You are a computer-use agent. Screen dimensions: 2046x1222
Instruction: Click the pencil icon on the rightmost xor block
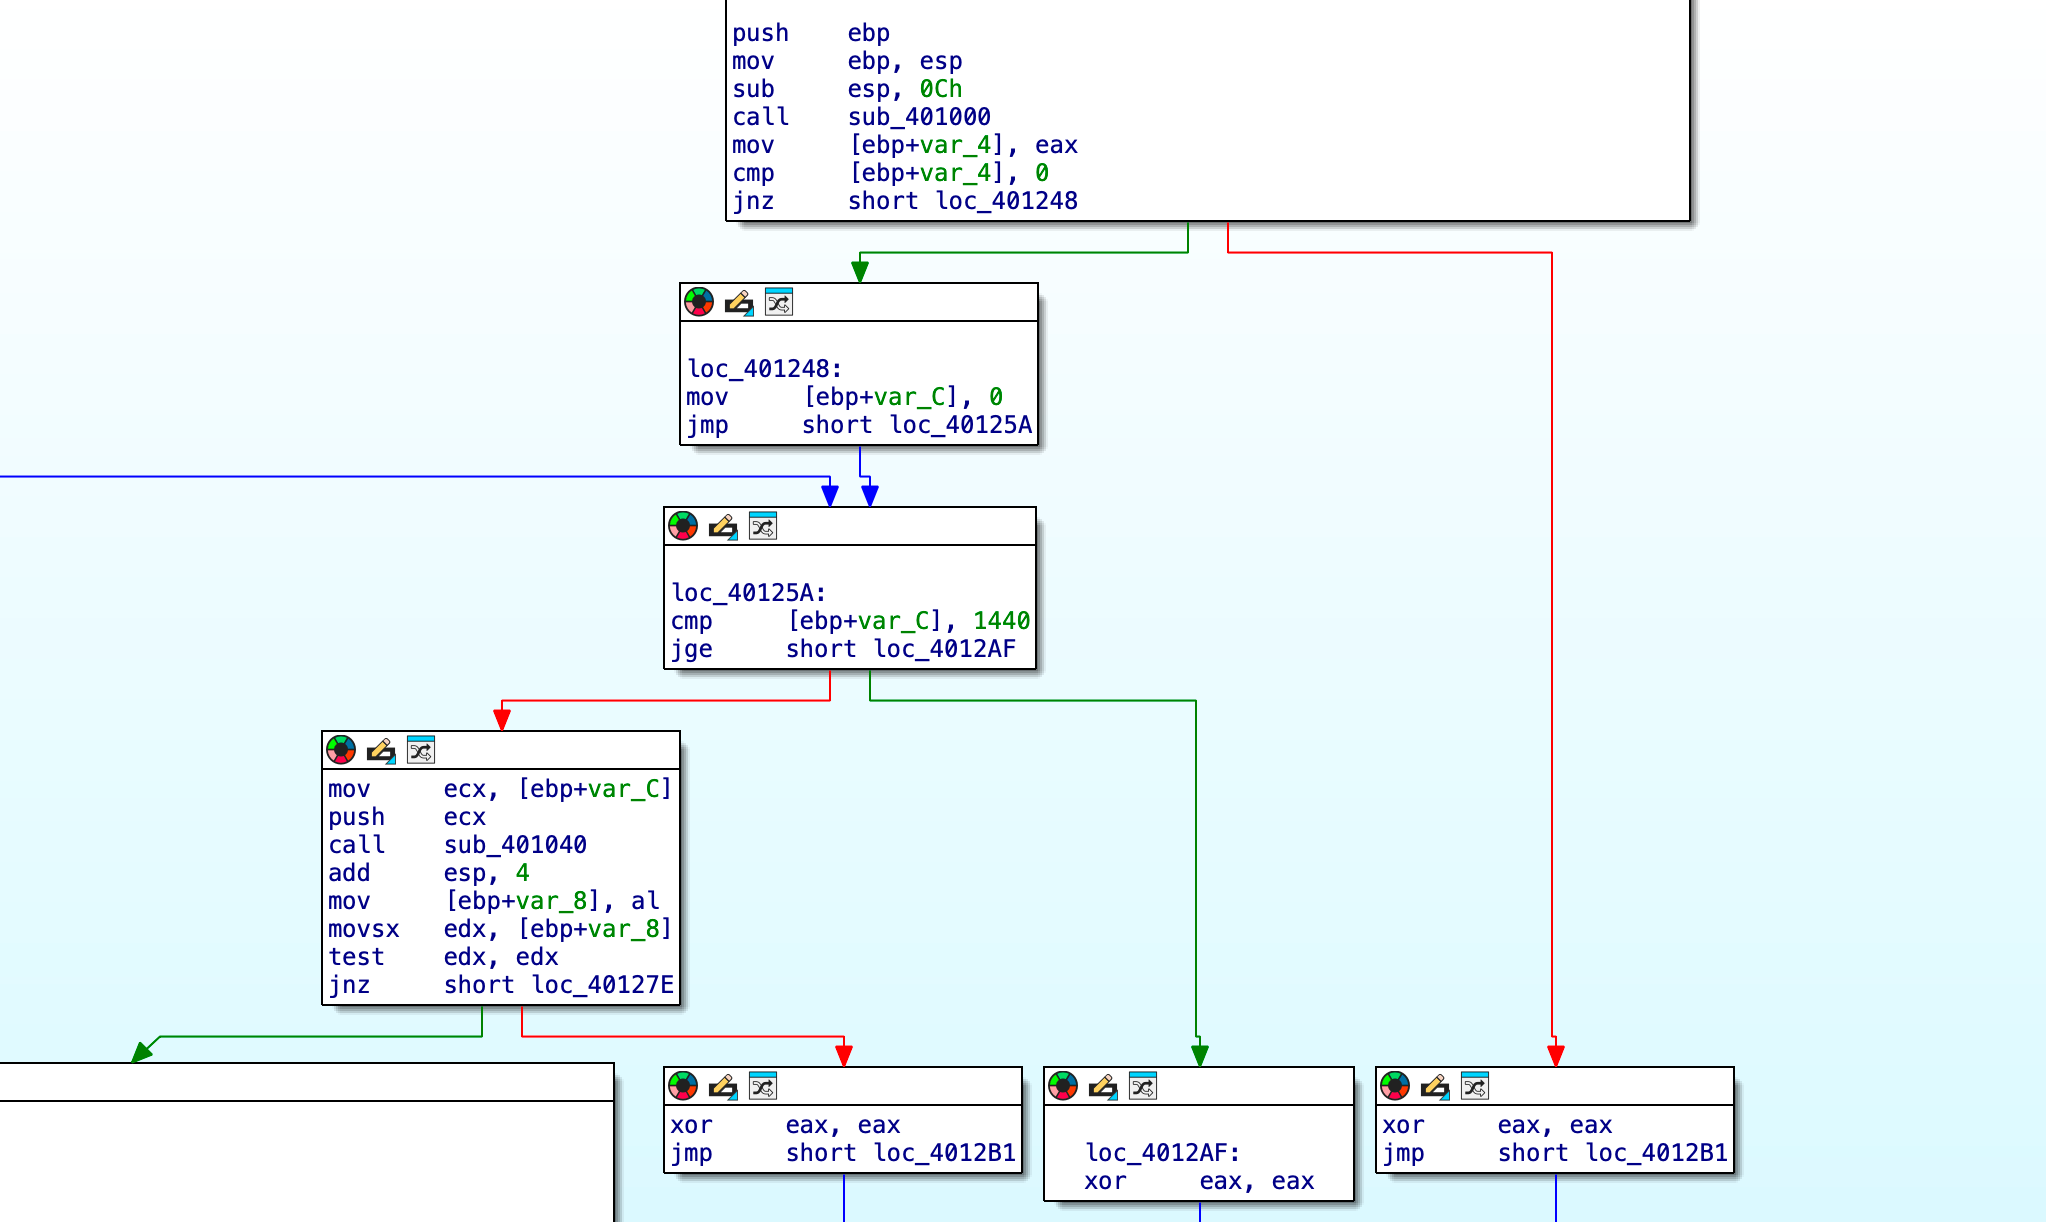pyautogui.click(x=1435, y=1086)
